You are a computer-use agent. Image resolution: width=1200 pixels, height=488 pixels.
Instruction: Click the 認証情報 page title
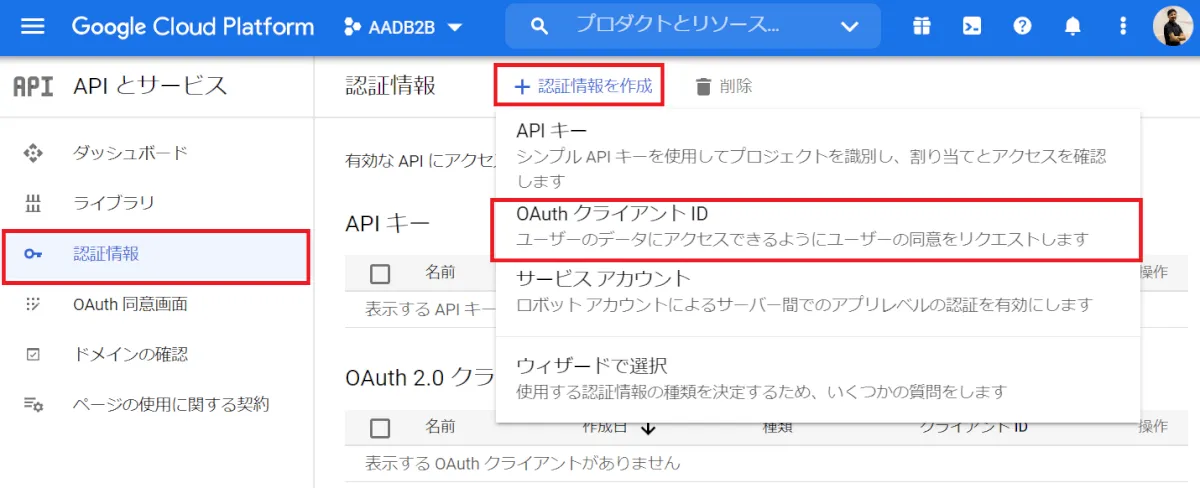(390, 86)
